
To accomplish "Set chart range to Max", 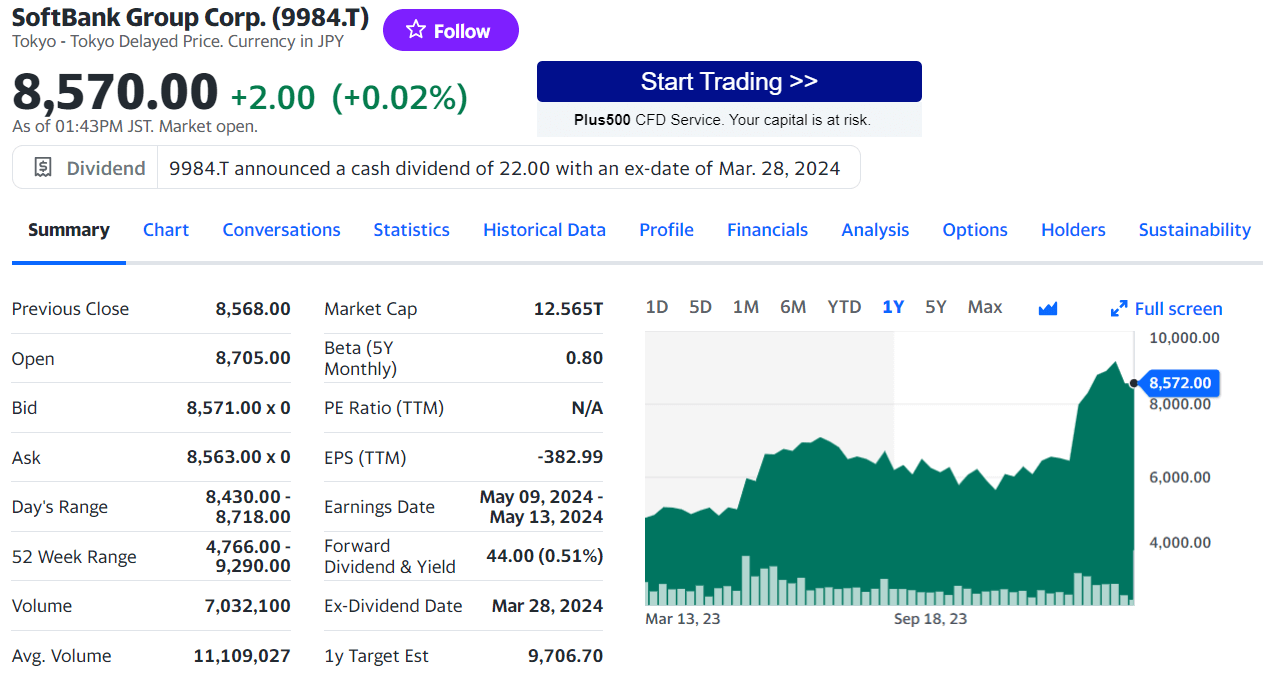I will 984,307.
